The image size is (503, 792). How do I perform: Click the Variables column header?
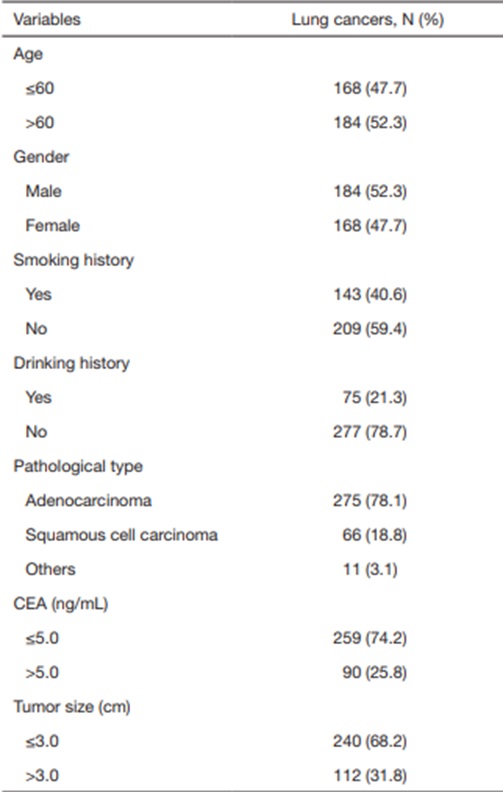pos(47,19)
